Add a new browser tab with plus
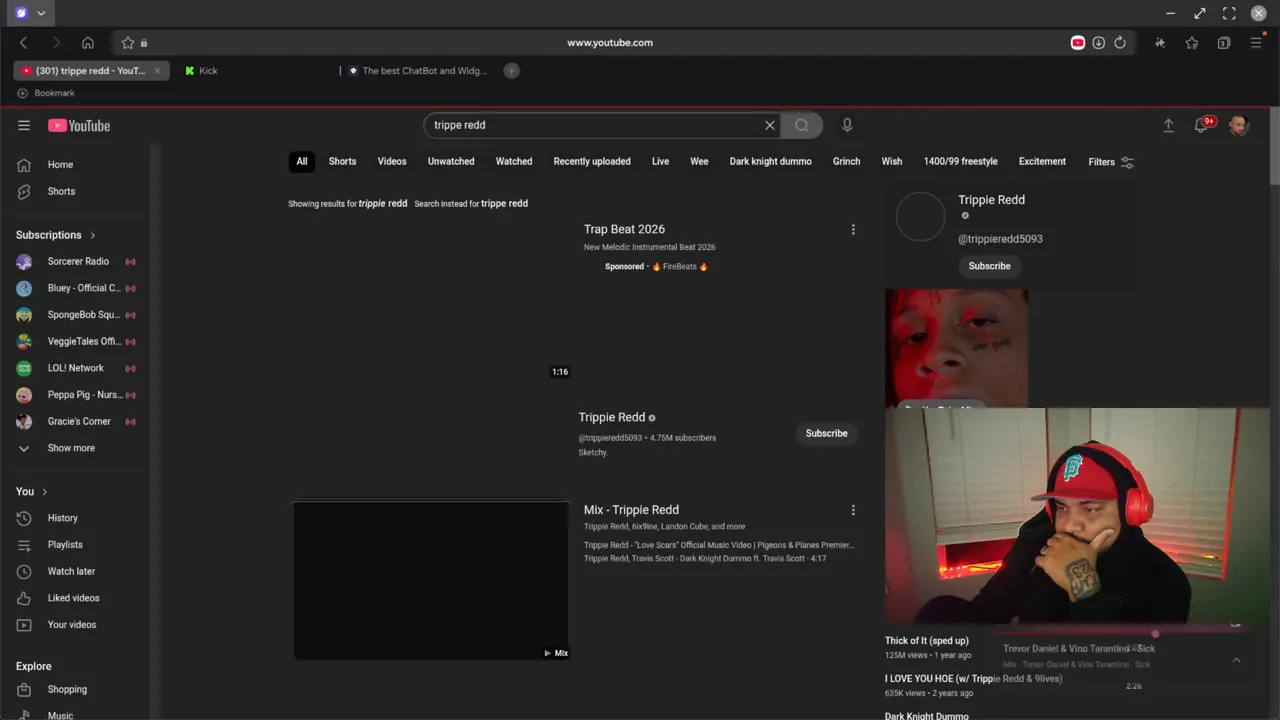The image size is (1280, 720). click(511, 71)
